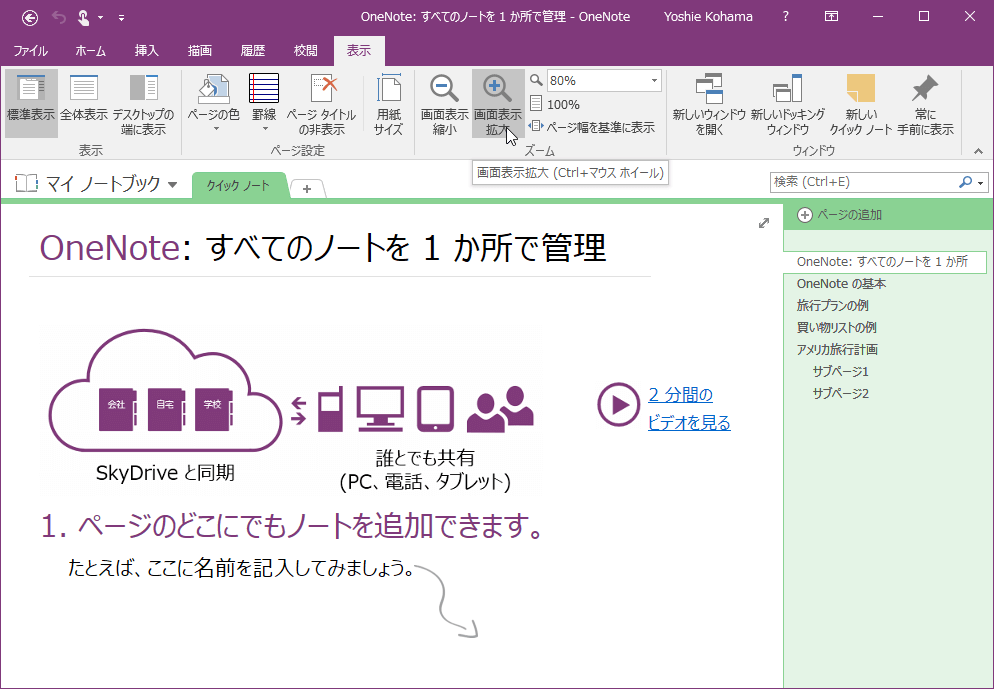Open Ribbon Display Options icon
994x689 pixels.
tap(831, 17)
